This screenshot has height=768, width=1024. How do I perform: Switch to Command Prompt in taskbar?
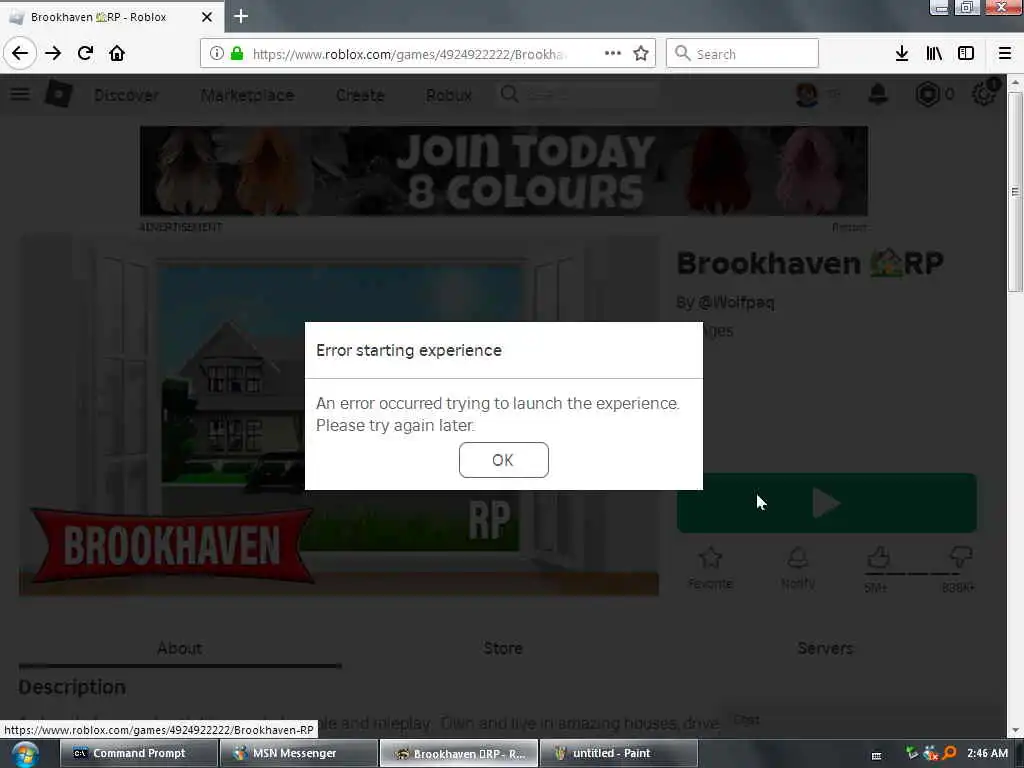click(138, 753)
